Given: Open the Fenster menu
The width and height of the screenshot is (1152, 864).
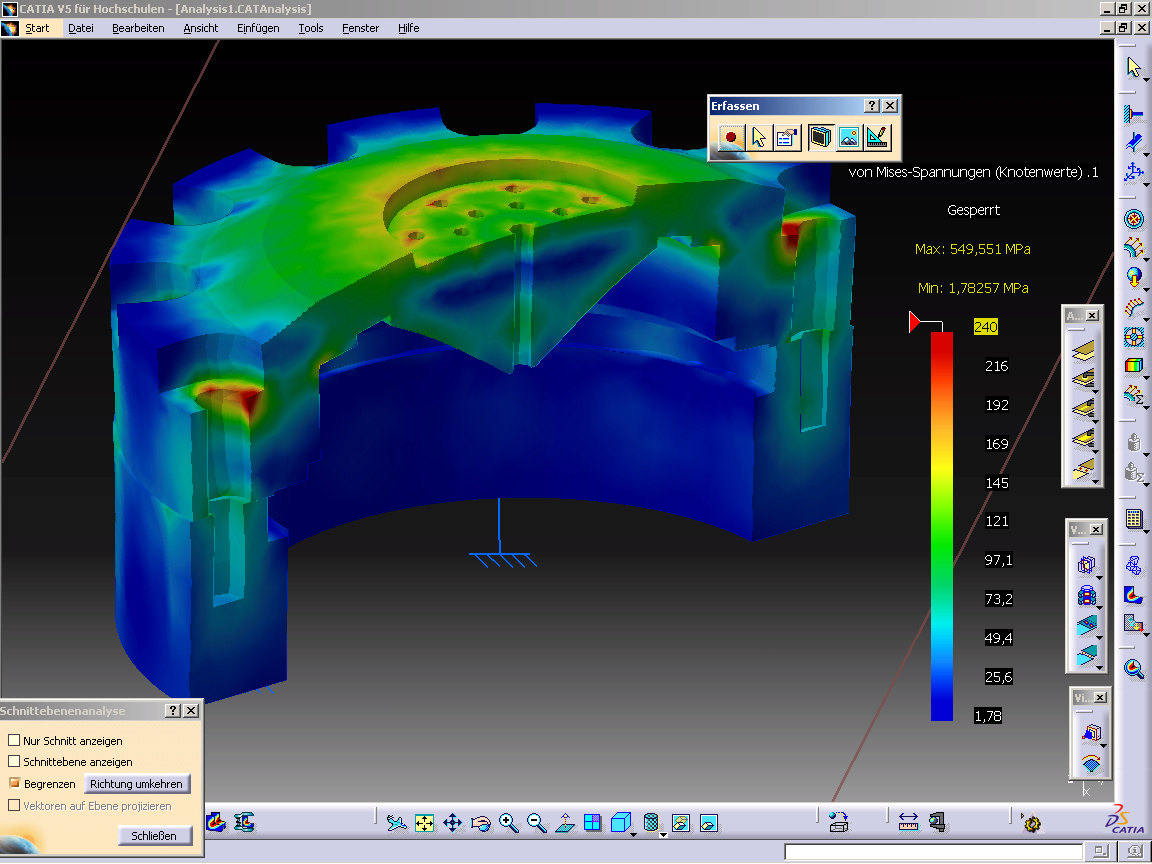Looking at the screenshot, I should coord(361,28).
